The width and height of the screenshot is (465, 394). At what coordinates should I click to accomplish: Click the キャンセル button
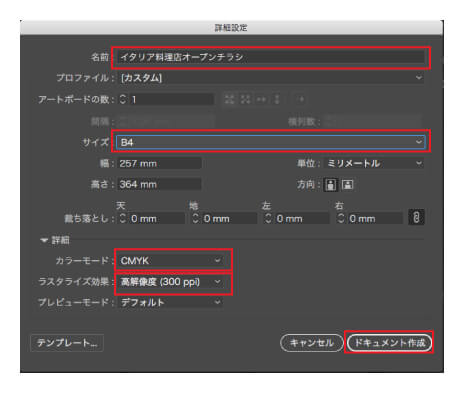pos(312,343)
